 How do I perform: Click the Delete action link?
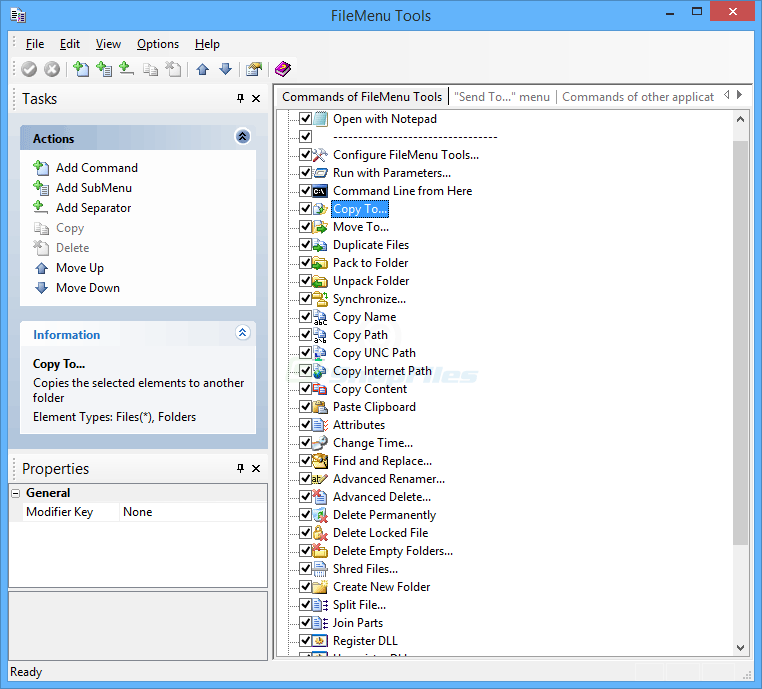[72, 248]
